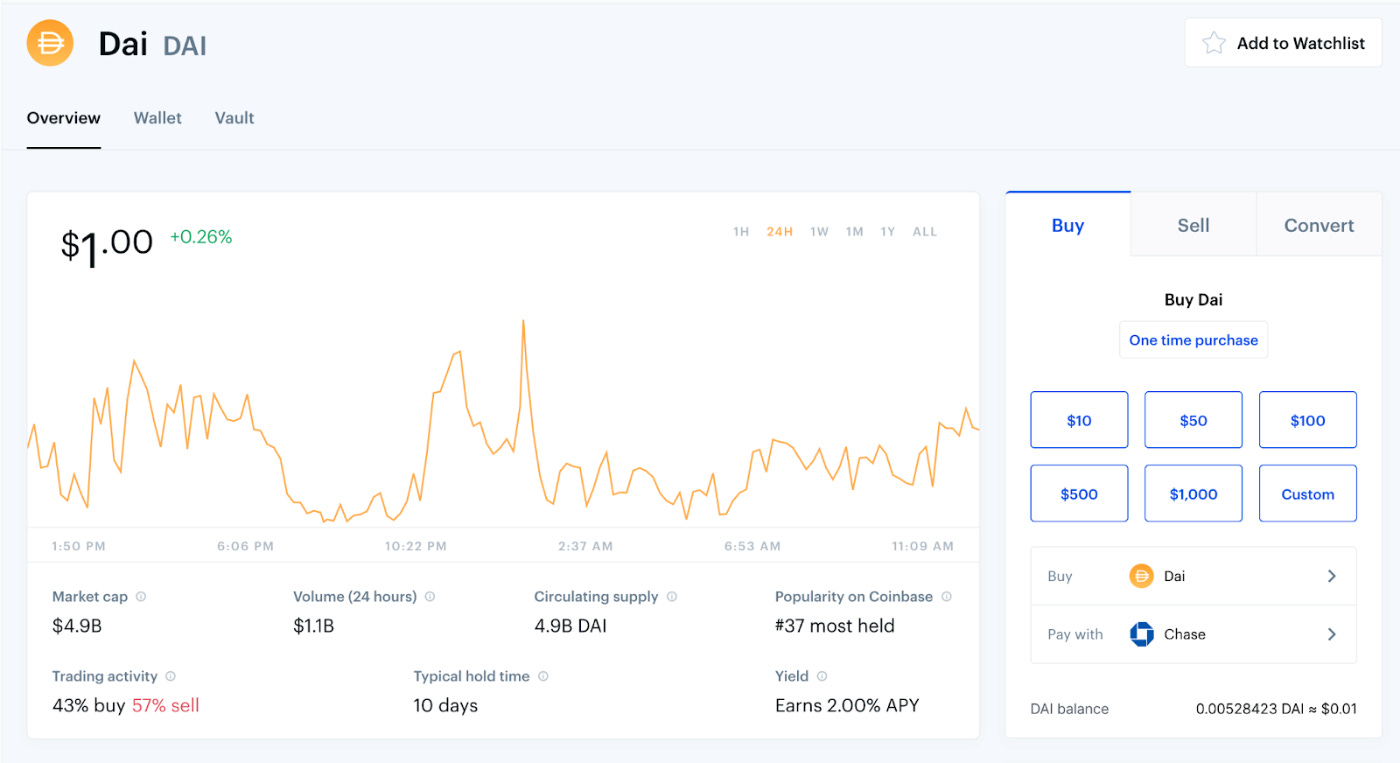Viewport: 1400px width, 763px height.
Task: Open the One time purchase frequency selector
Action: [1193, 340]
